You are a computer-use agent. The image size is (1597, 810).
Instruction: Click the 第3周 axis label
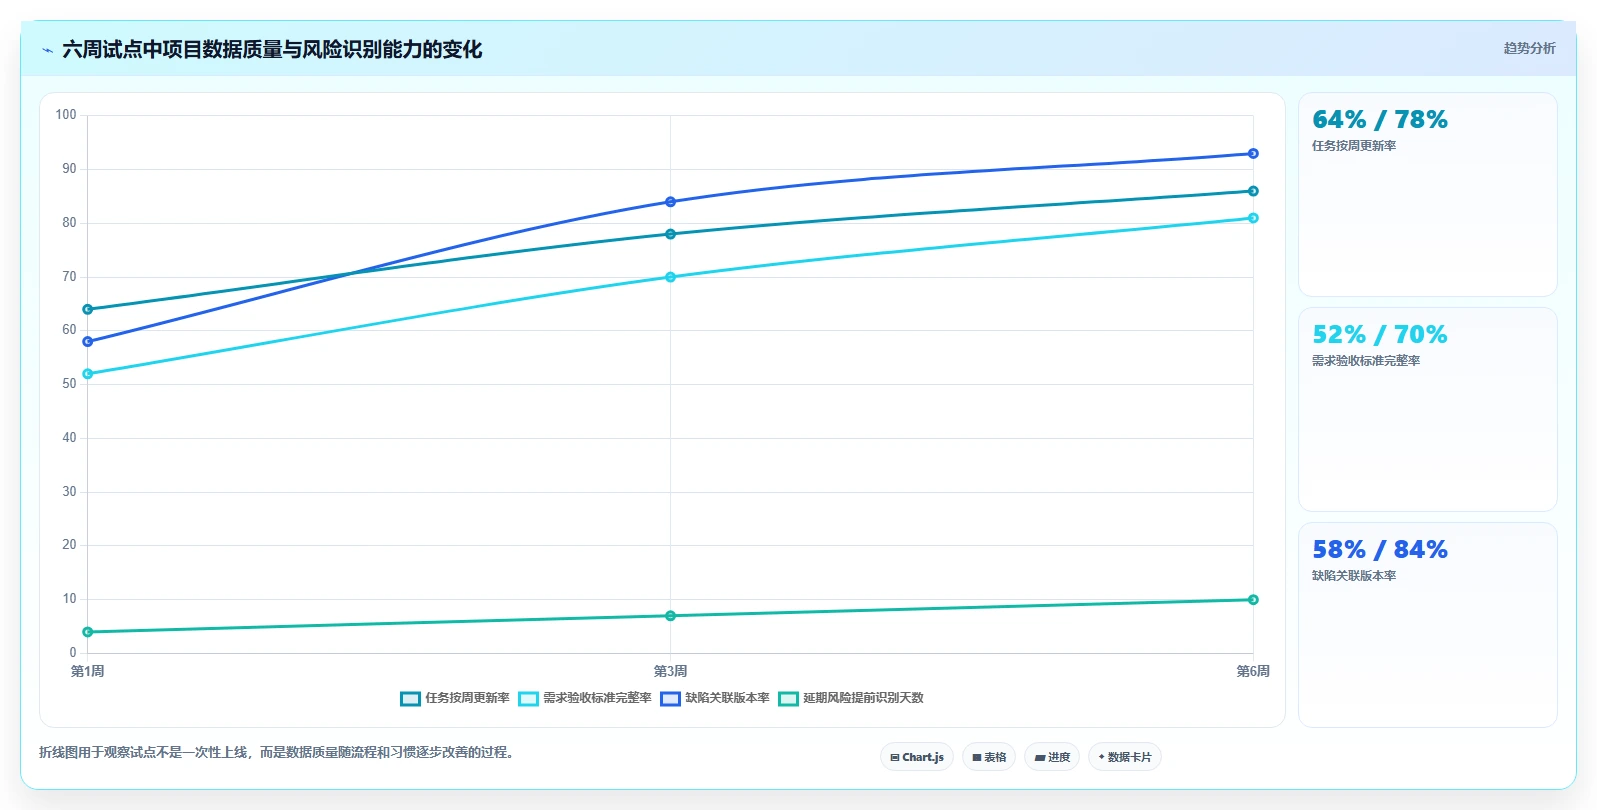670,671
